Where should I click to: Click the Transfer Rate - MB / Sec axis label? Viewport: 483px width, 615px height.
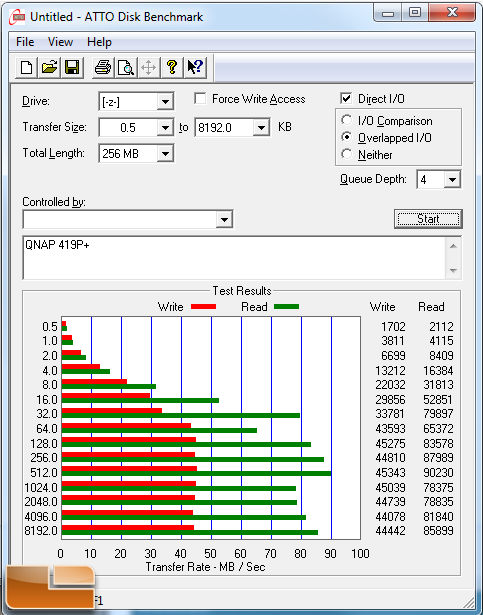[206, 567]
